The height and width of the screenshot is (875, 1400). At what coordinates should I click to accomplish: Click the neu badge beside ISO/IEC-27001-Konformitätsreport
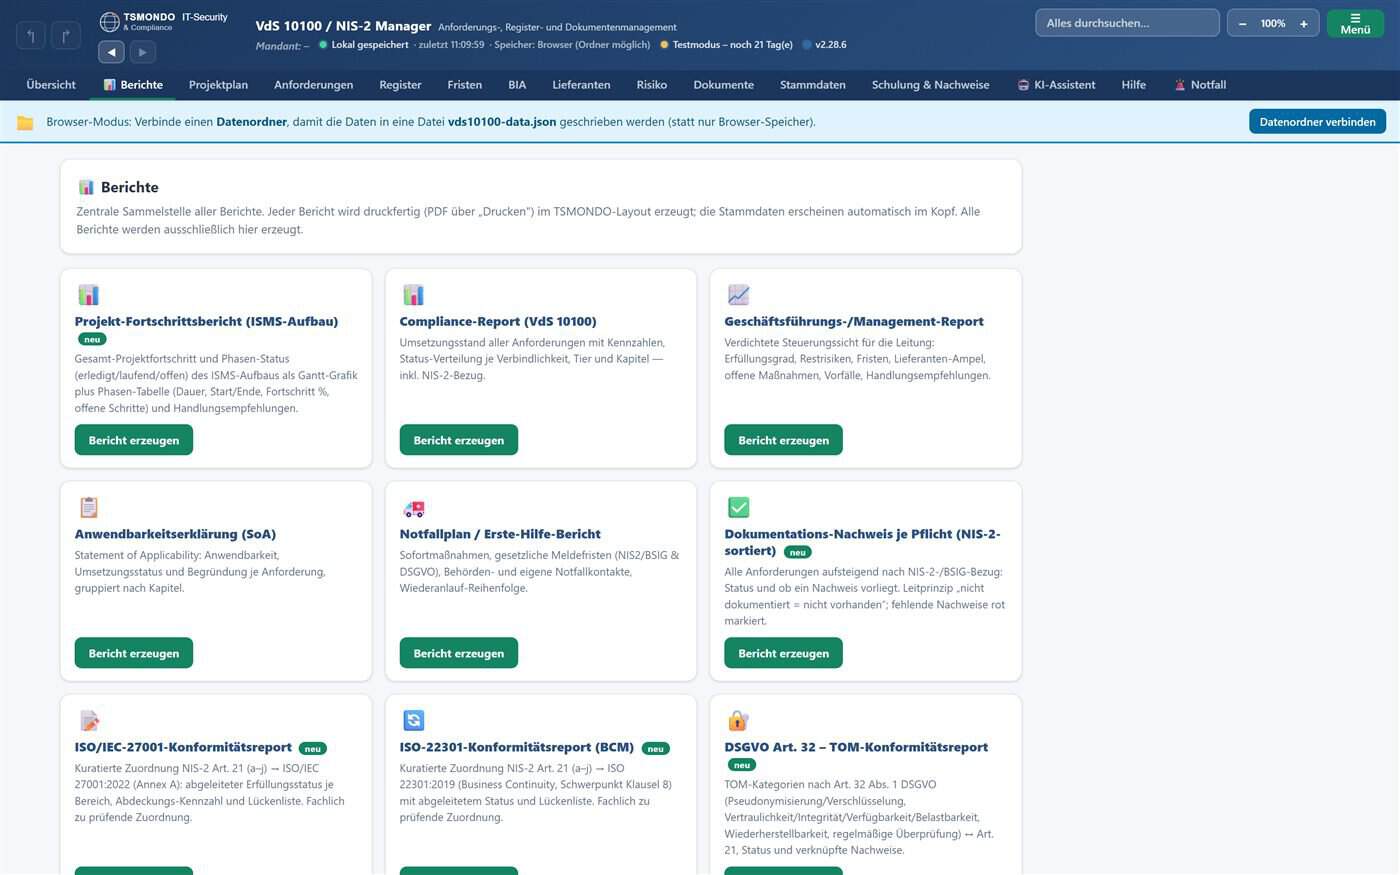click(x=313, y=748)
